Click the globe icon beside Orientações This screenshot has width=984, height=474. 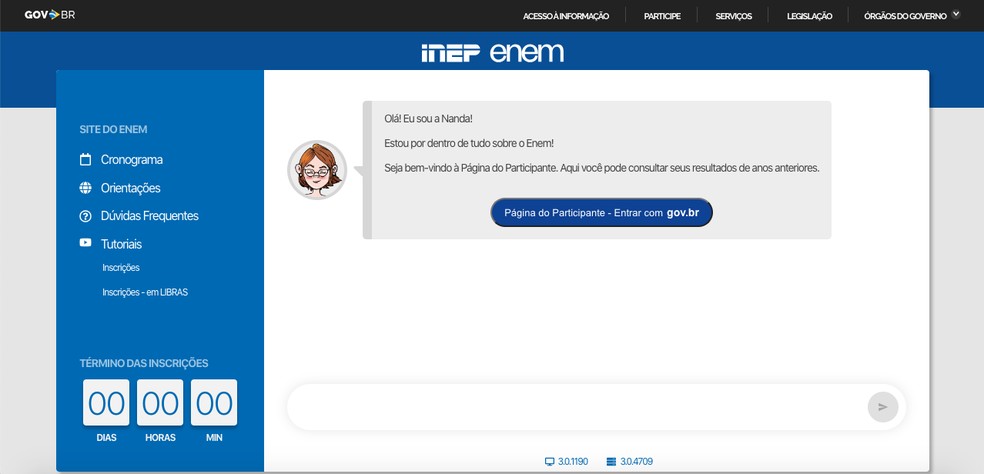tap(85, 188)
